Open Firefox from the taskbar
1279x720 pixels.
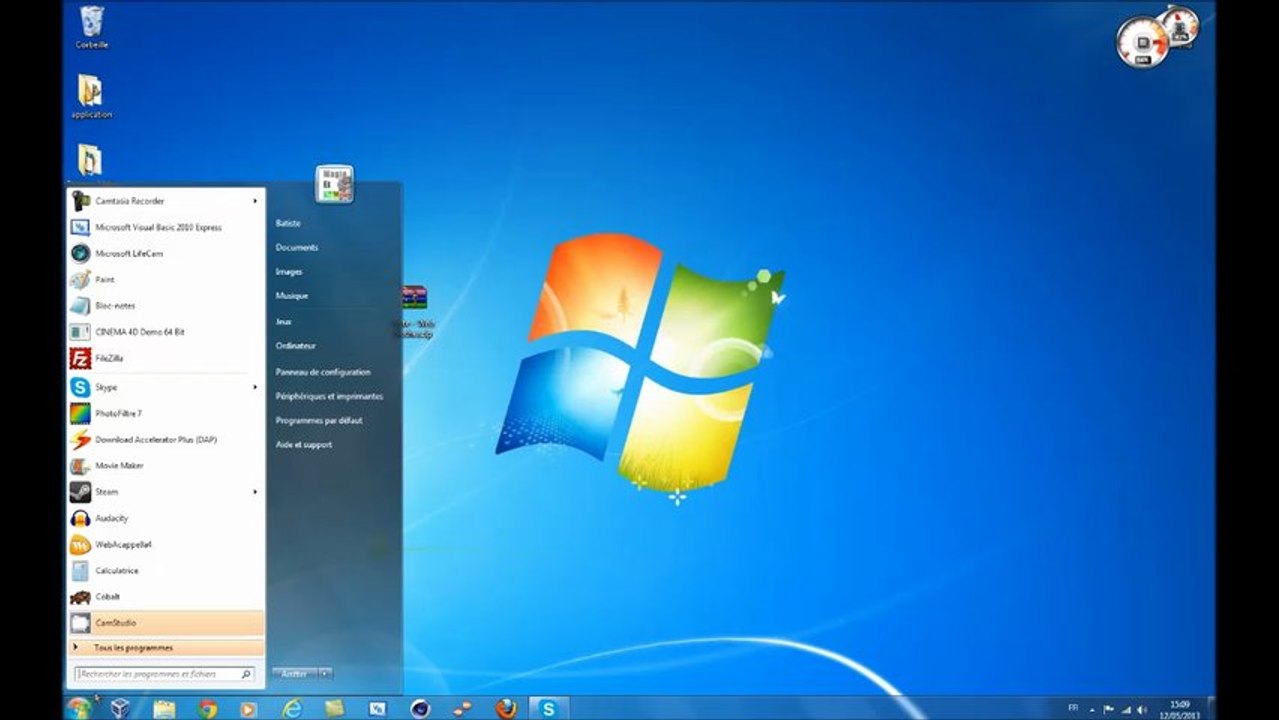click(x=507, y=708)
